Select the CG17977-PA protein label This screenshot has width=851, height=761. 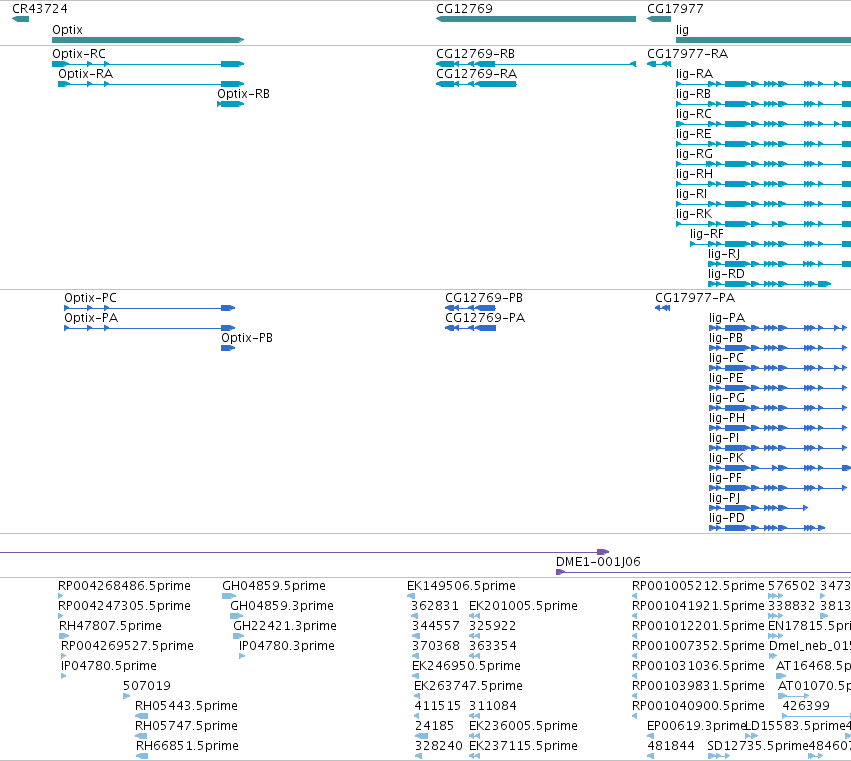695,298
